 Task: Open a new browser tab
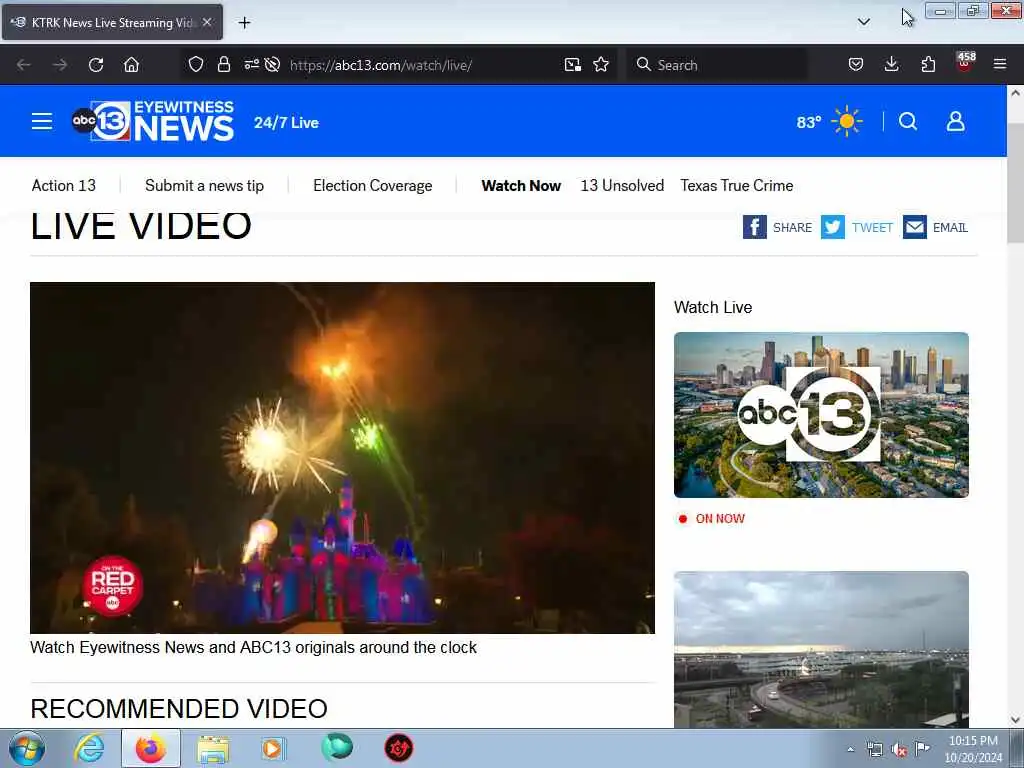click(244, 23)
